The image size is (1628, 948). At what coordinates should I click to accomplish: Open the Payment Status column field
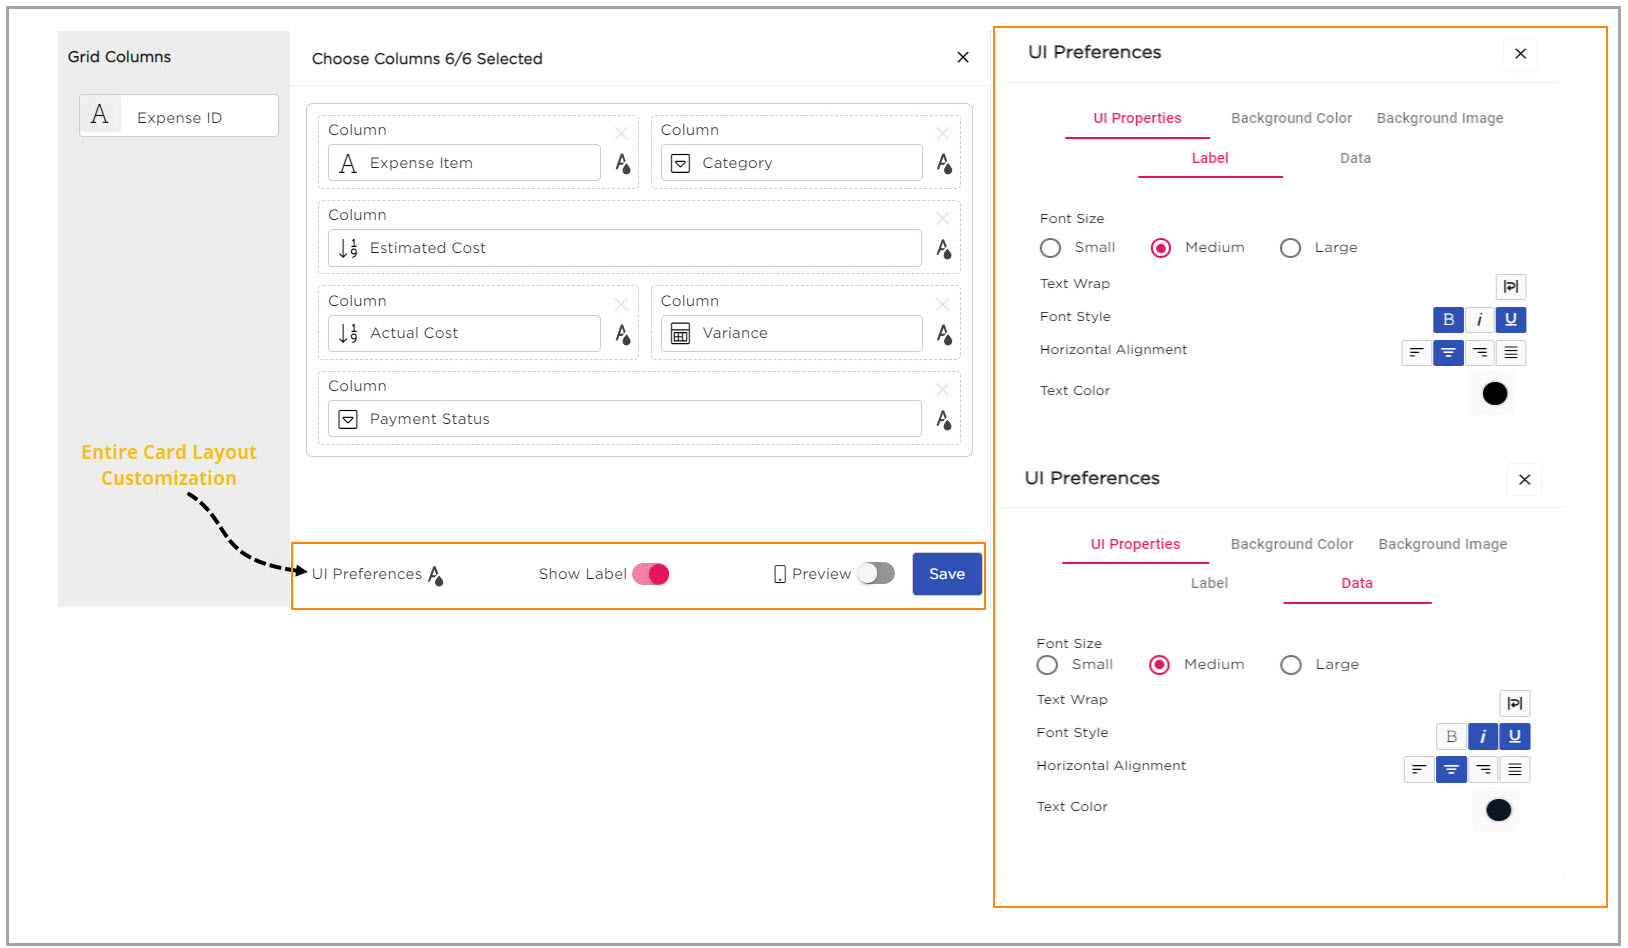(624, 419)
